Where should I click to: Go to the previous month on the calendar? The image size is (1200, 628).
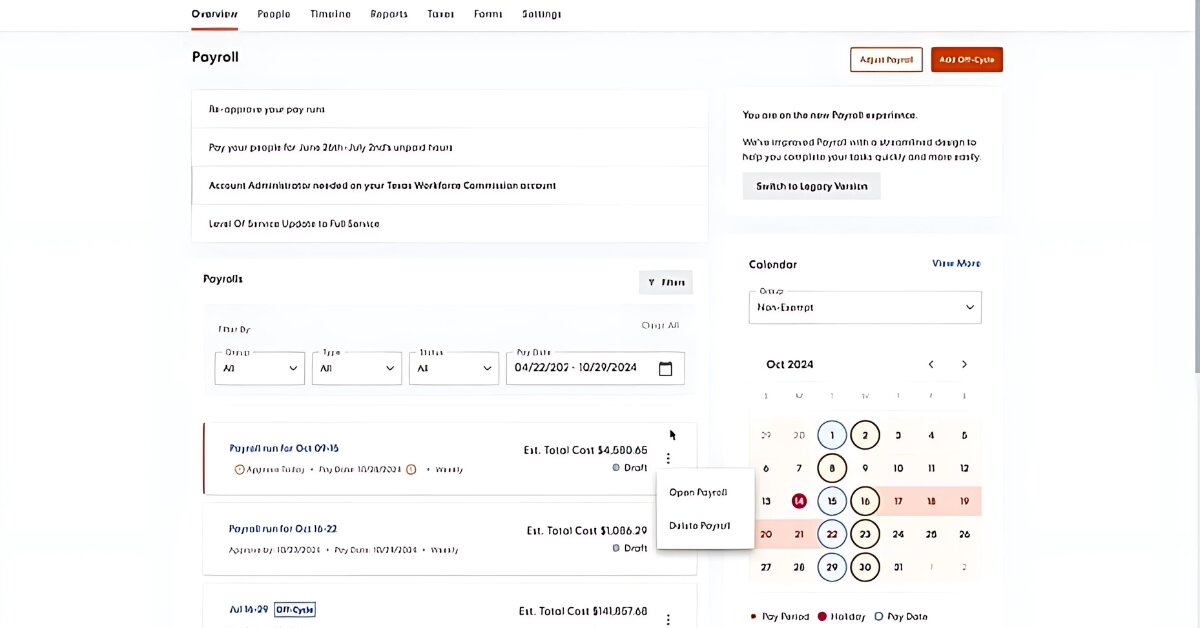[930, 364]
